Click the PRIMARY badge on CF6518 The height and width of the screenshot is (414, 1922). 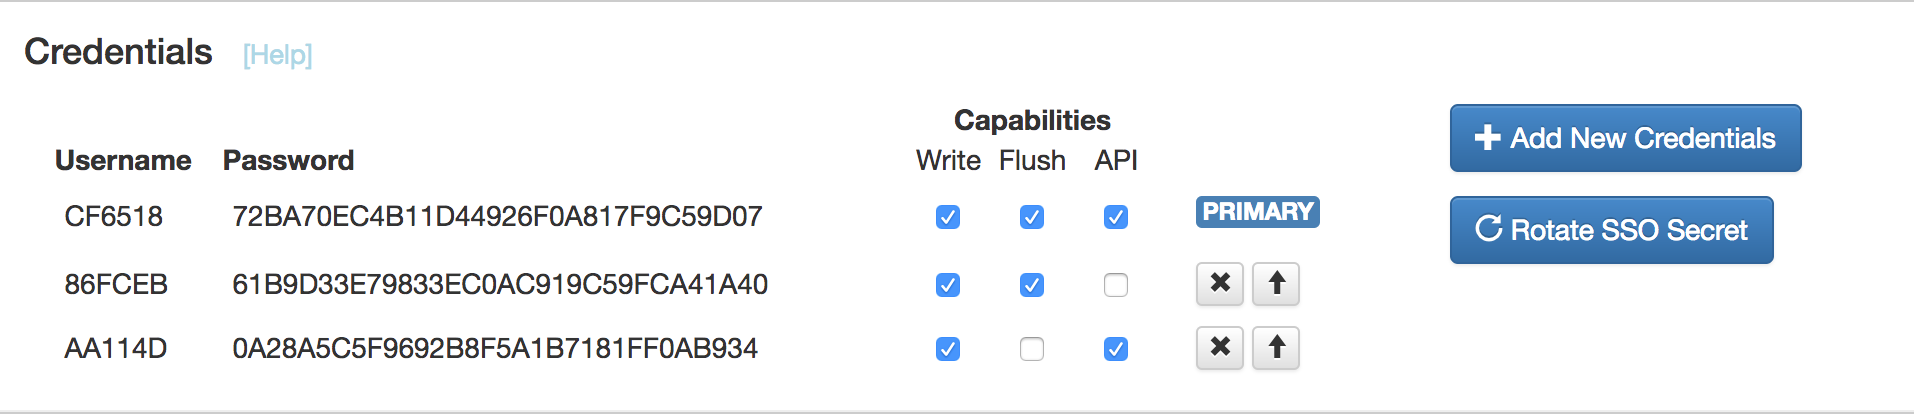1258,212
